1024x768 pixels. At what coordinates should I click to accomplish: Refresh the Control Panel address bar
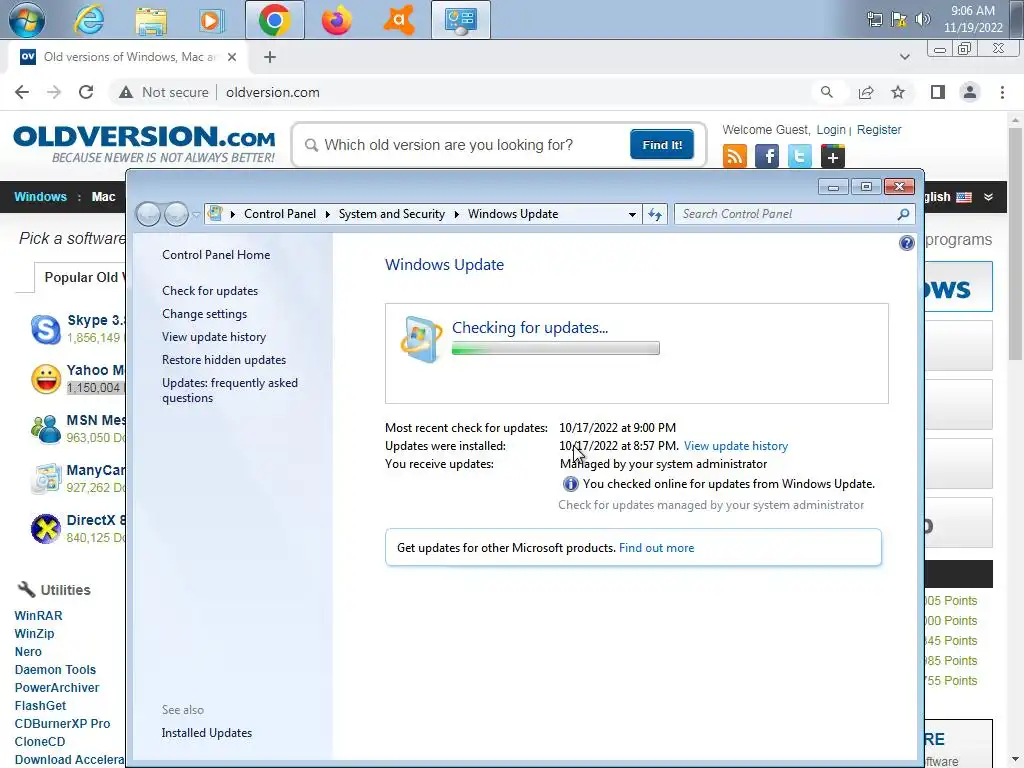(655, 214)
